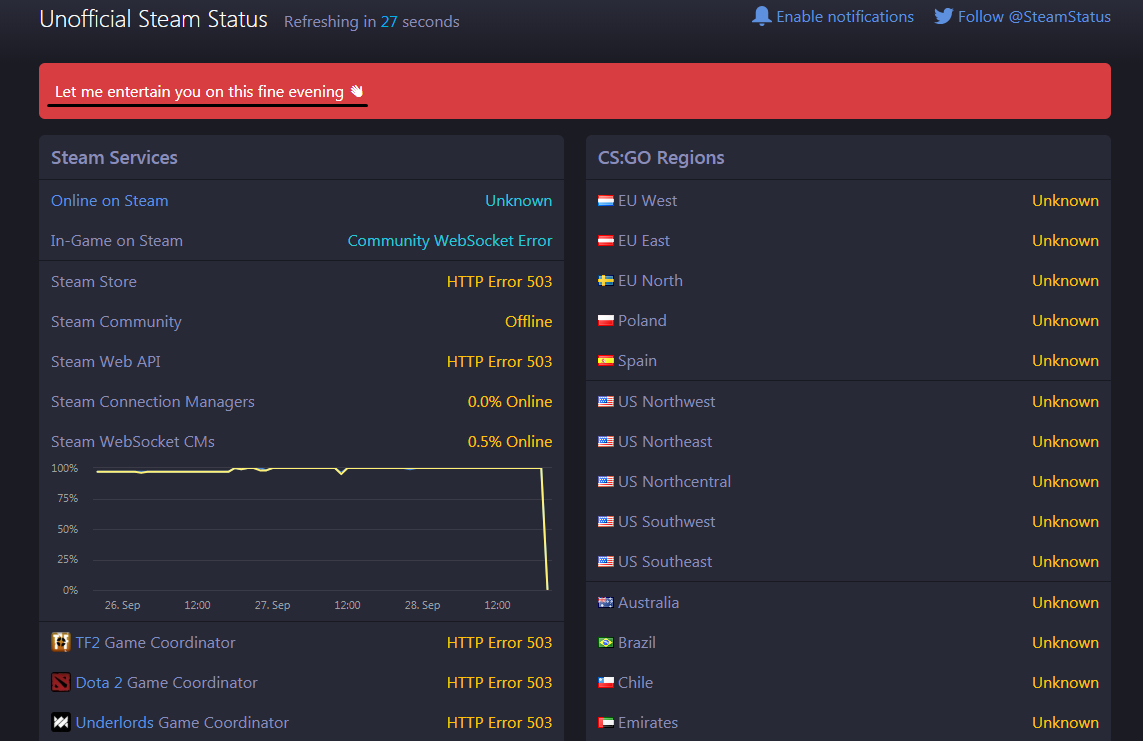Open the Enable notifications link
This screenshot has height=741, width=1143.
click(844, 16)
